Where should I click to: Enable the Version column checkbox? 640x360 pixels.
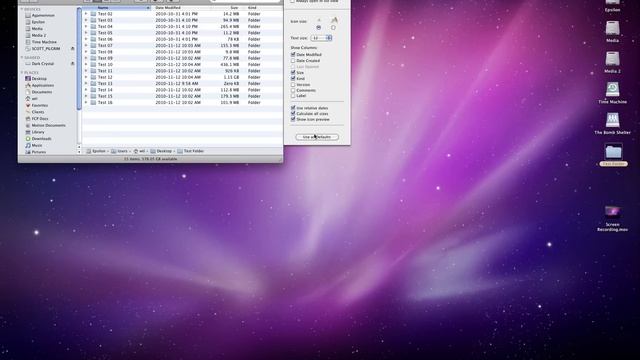tap(293, 84)
